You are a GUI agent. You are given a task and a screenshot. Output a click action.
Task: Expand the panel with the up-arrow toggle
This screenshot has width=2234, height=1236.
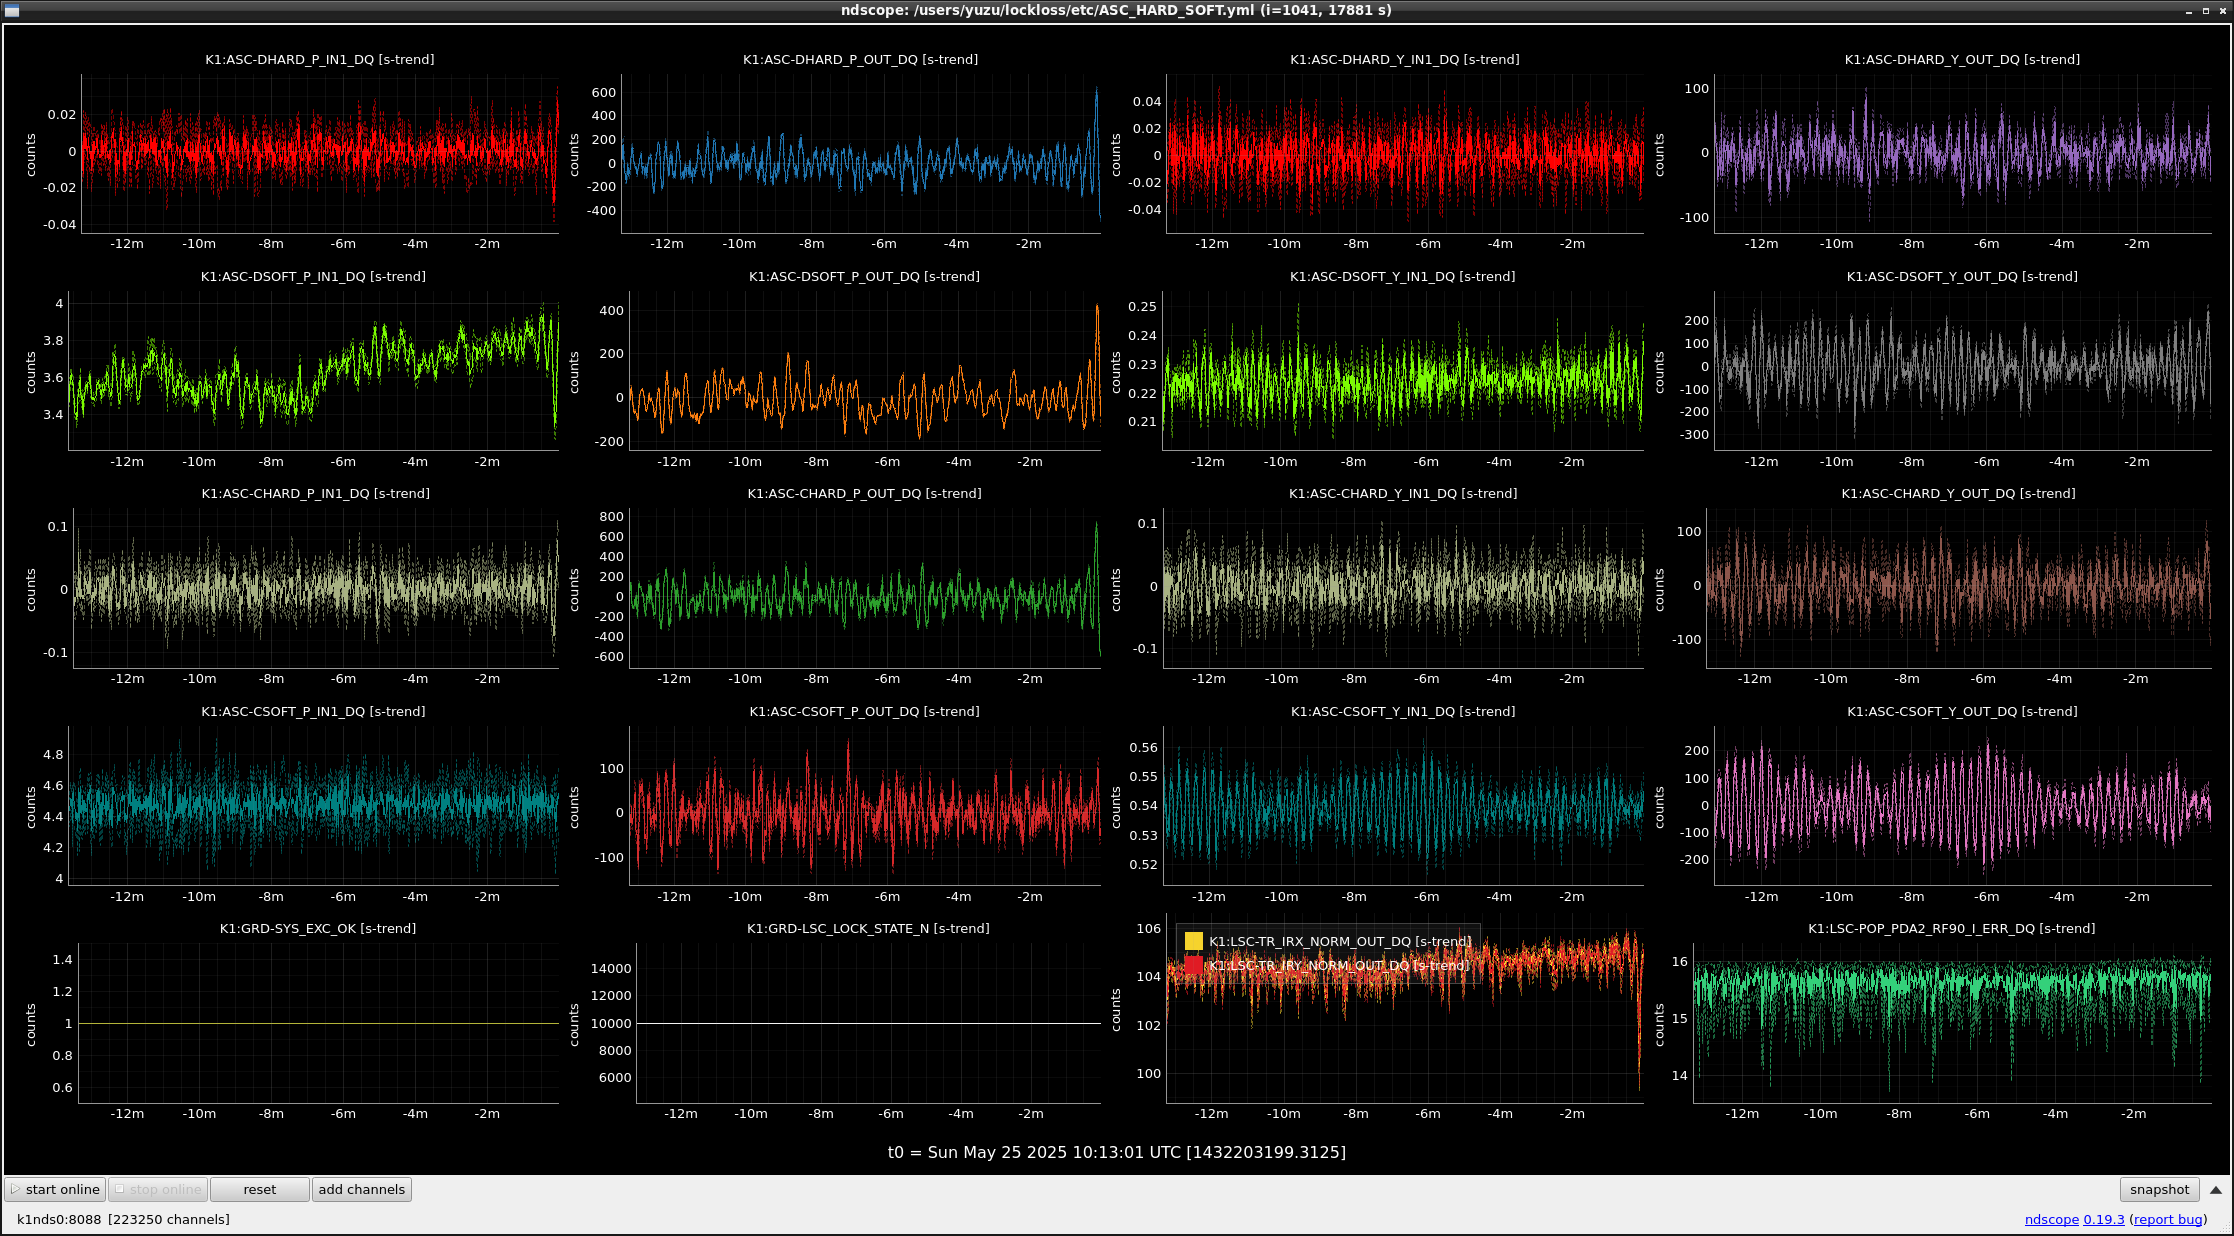pos(2215,1190)
